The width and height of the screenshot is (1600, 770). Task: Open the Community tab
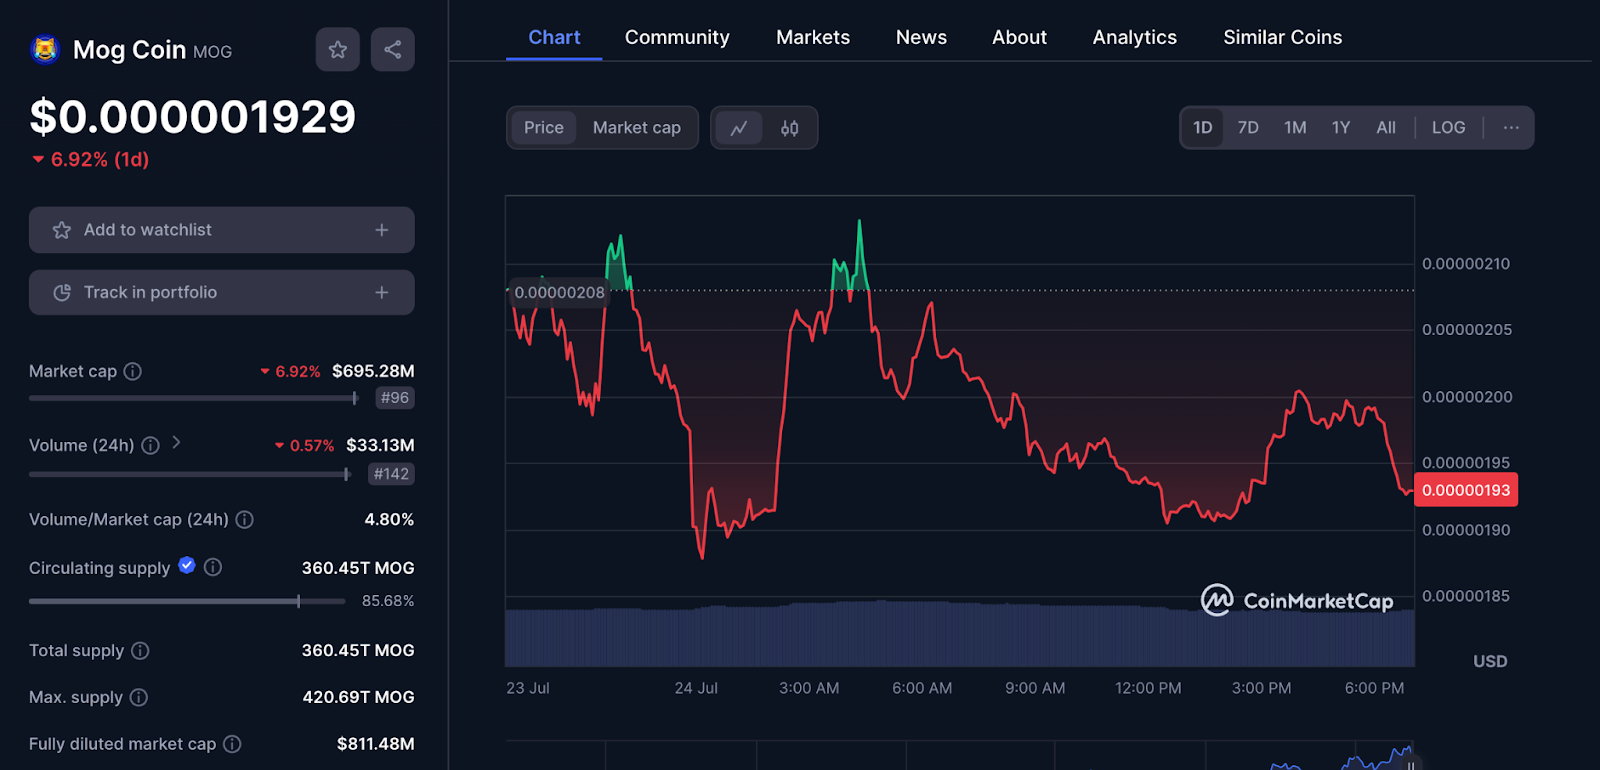tap(677, 38)
